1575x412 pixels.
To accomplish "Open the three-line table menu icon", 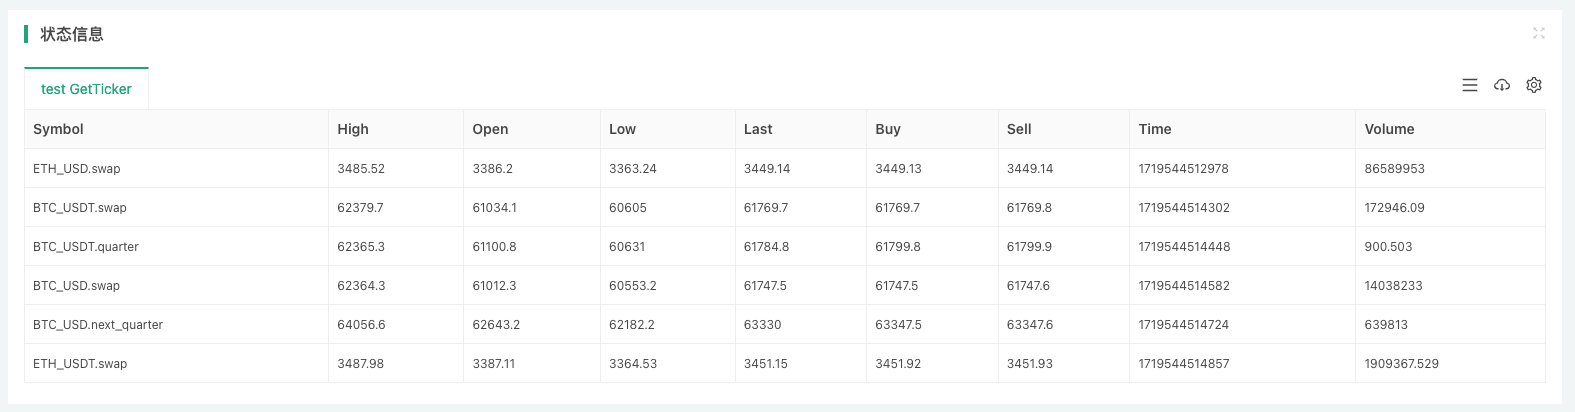I will coord(1470,86).
